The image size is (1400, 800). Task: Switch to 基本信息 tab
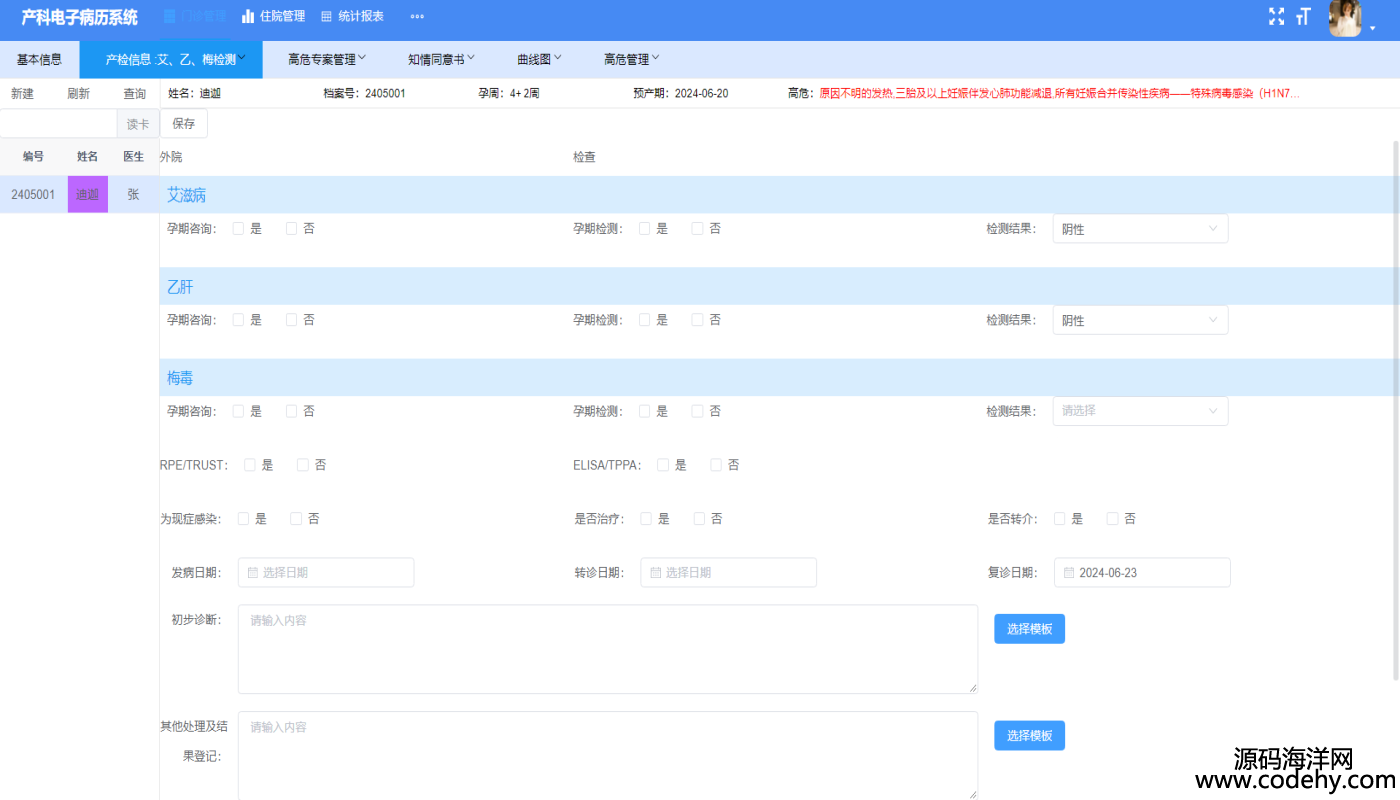click(x=39, y=59)
